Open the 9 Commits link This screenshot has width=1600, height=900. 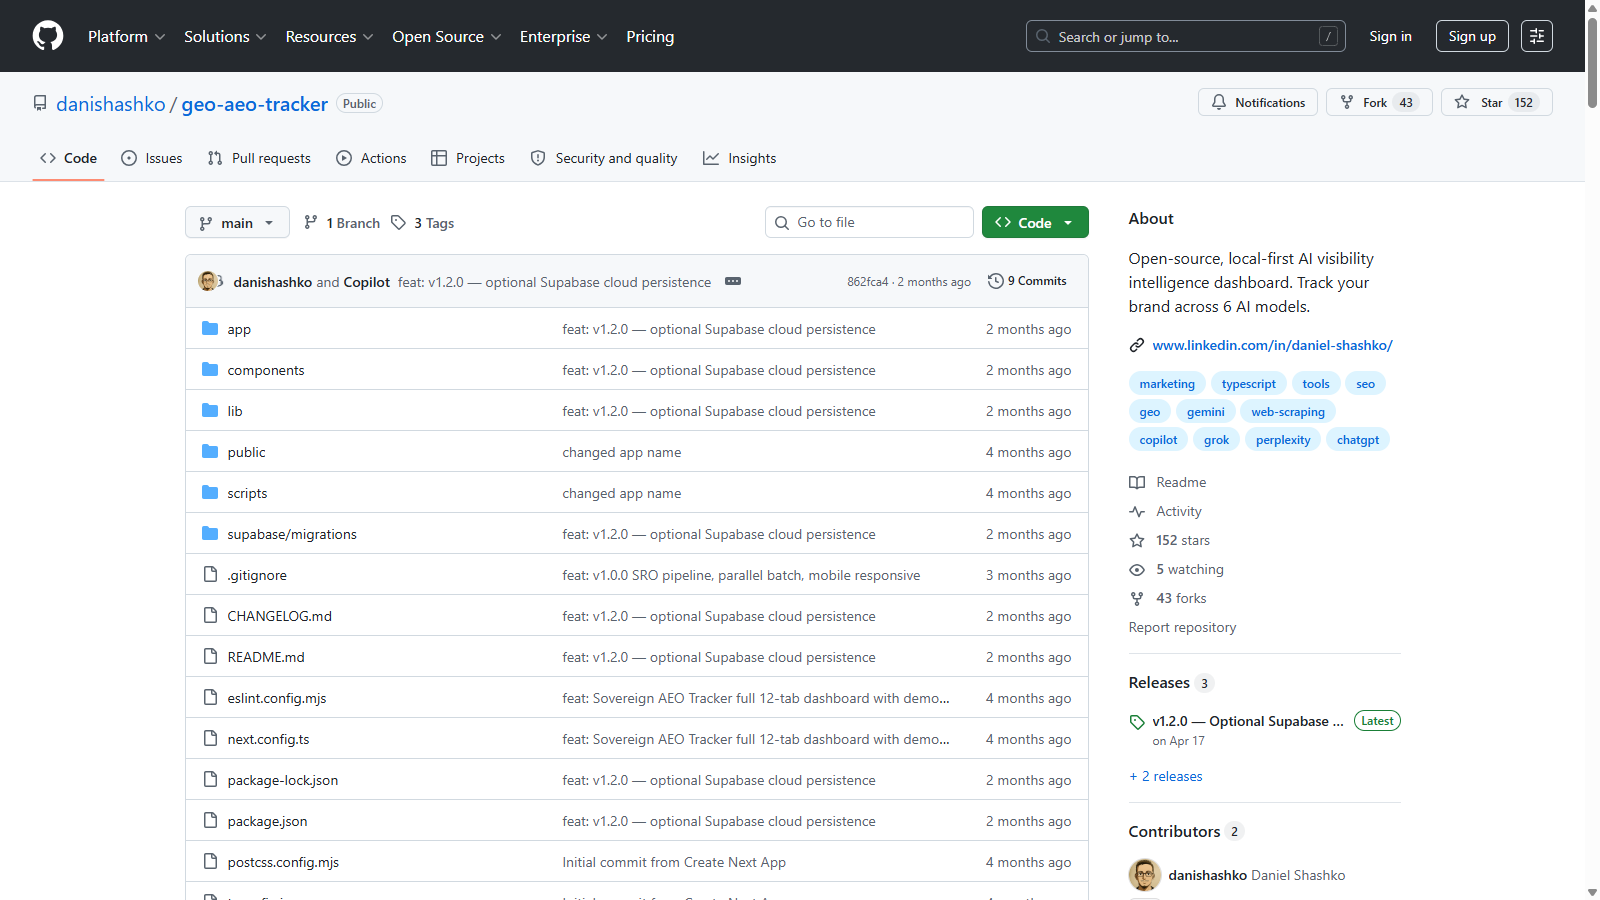tap(1027, 281)
